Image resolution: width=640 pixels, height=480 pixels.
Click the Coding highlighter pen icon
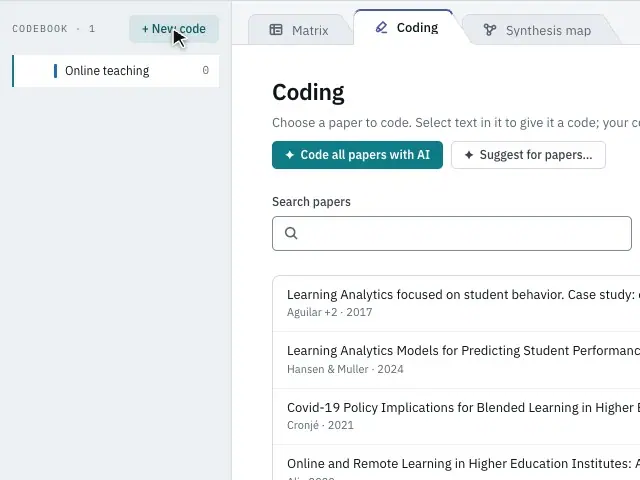coord(381,27)
